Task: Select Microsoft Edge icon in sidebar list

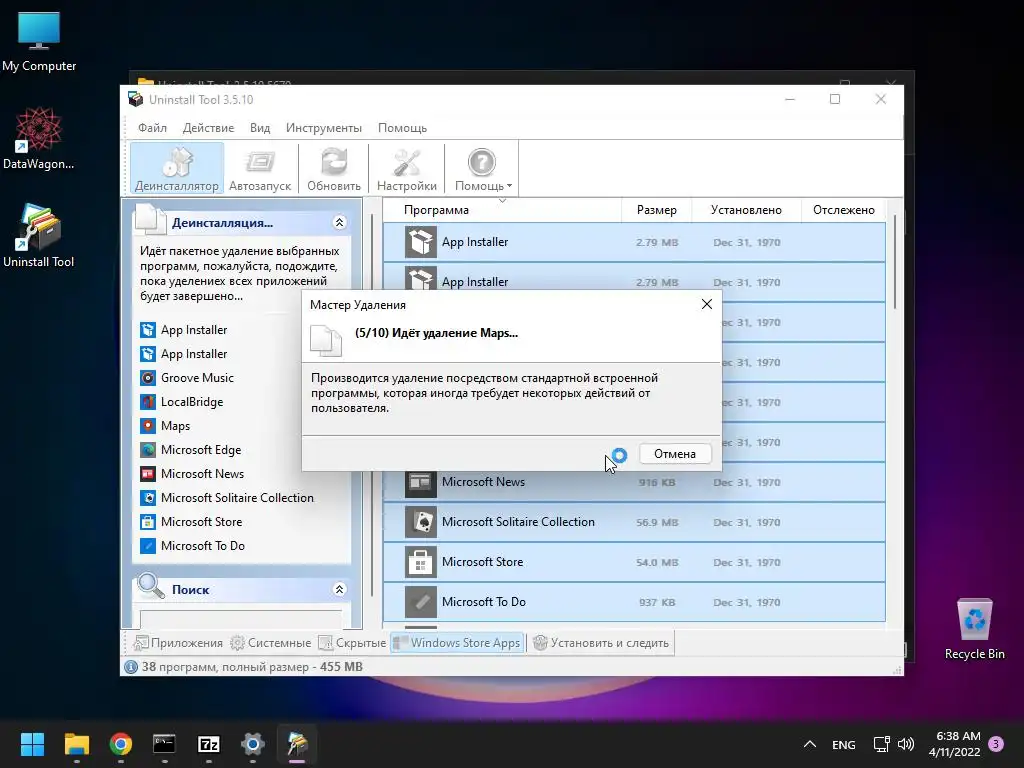Action: (148, 450)
